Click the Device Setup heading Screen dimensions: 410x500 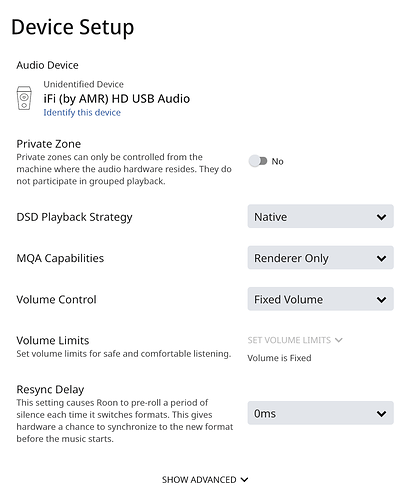click(x=73, y=27)
